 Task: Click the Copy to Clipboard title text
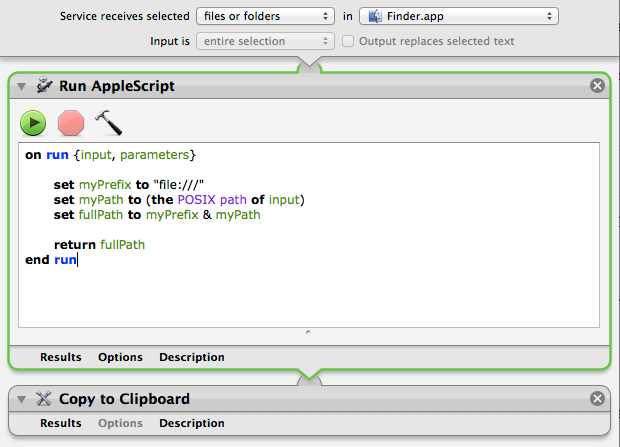point(124,399)
